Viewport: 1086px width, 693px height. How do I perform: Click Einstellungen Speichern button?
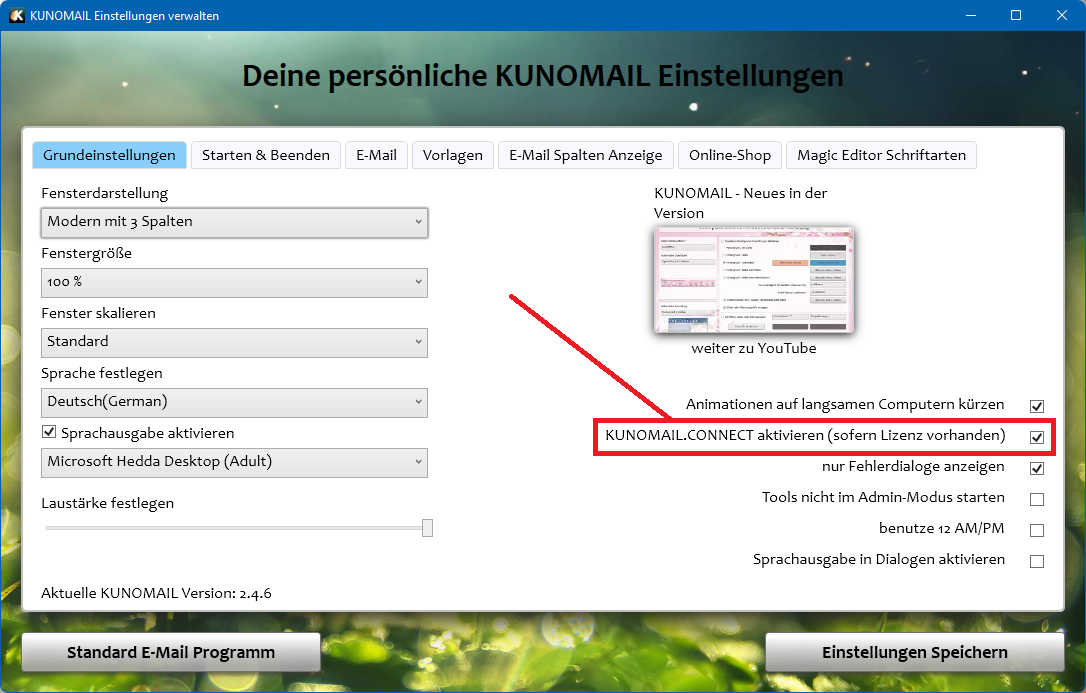914,652
